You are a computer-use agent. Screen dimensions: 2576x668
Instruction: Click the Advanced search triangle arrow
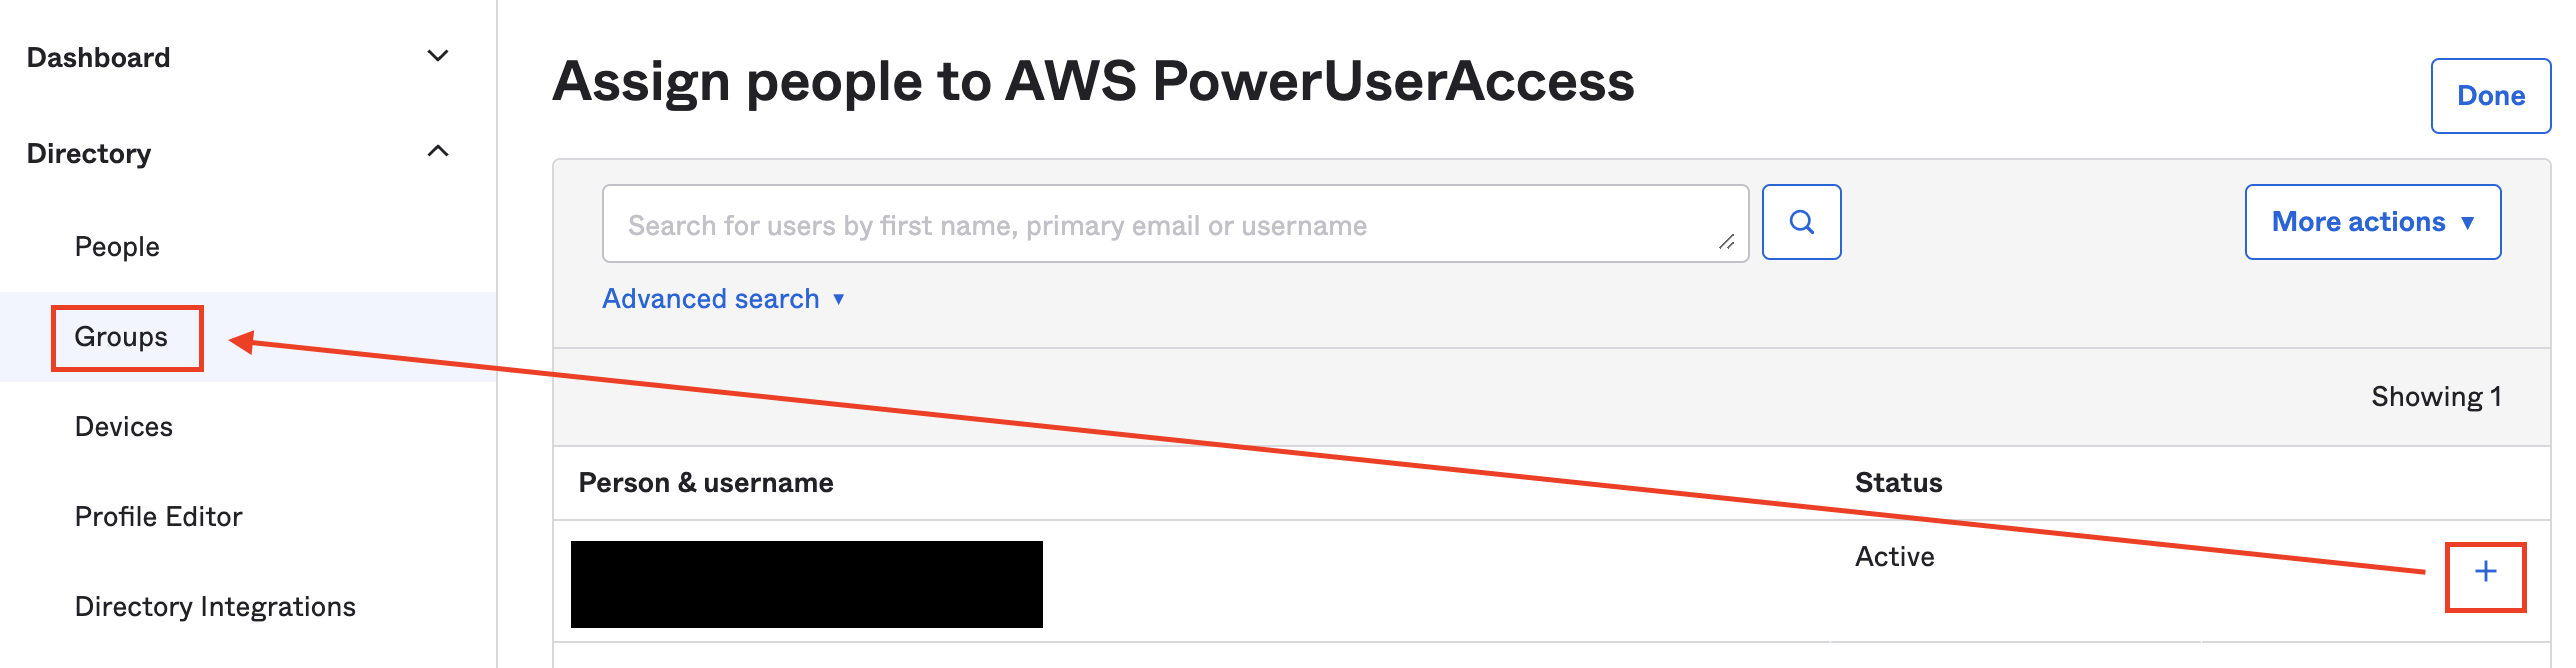(x=839, y=299)
